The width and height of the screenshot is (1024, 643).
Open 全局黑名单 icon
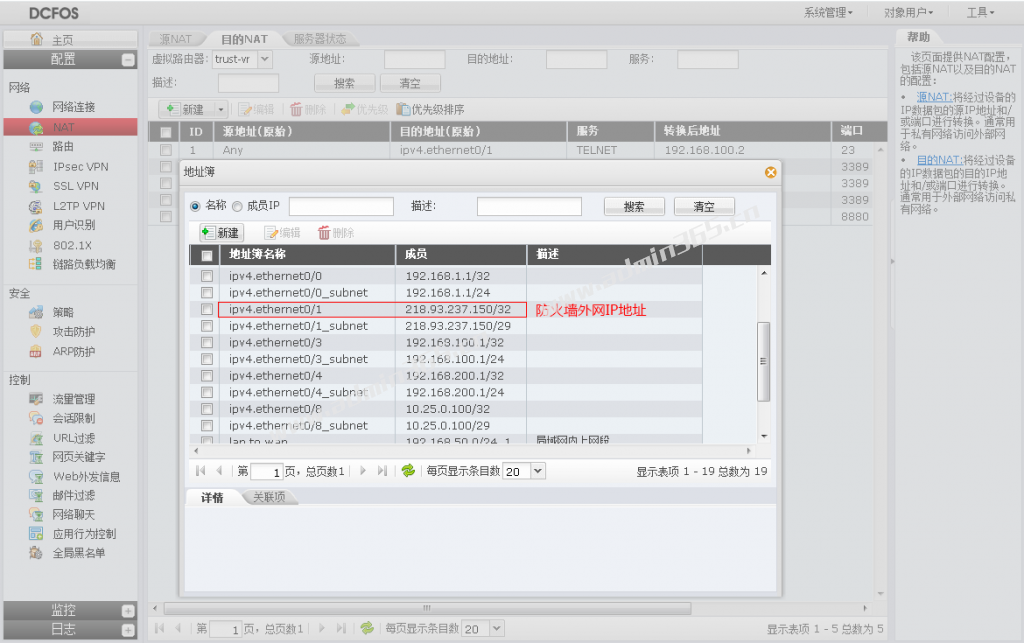[x=36, y=553]
